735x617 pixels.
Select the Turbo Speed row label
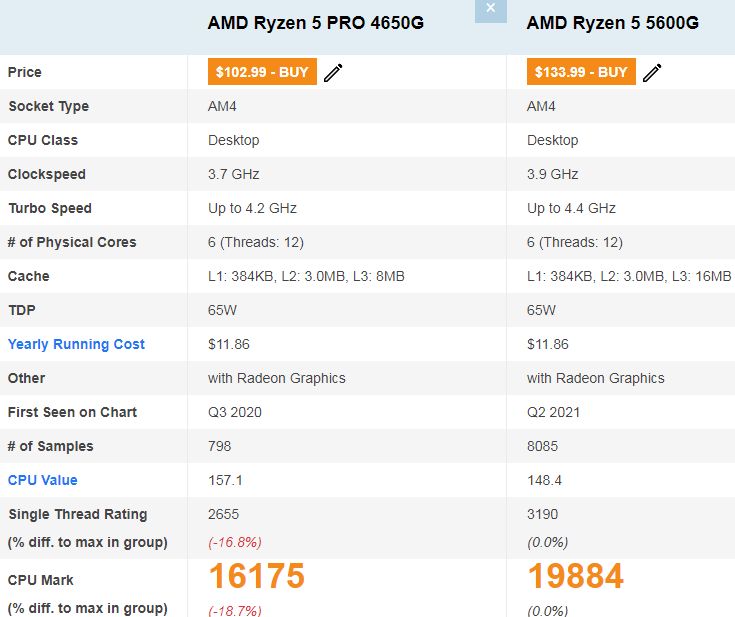coord(50,208)
